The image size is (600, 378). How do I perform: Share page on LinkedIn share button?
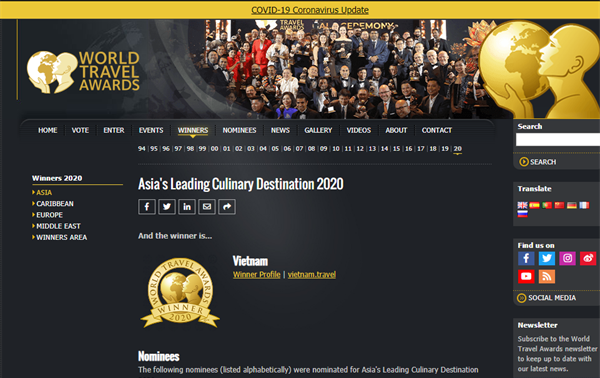187,207
